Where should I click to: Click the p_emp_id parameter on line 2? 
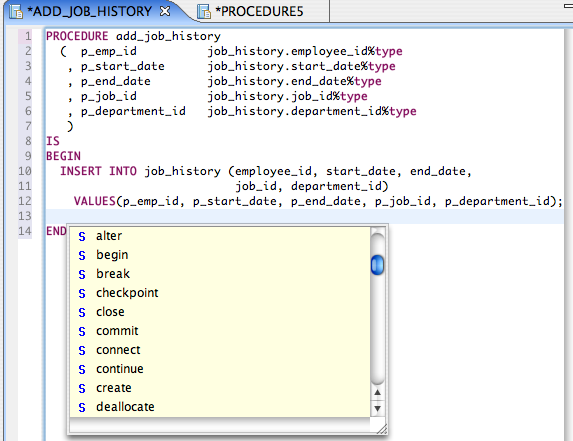click(109, 52)
